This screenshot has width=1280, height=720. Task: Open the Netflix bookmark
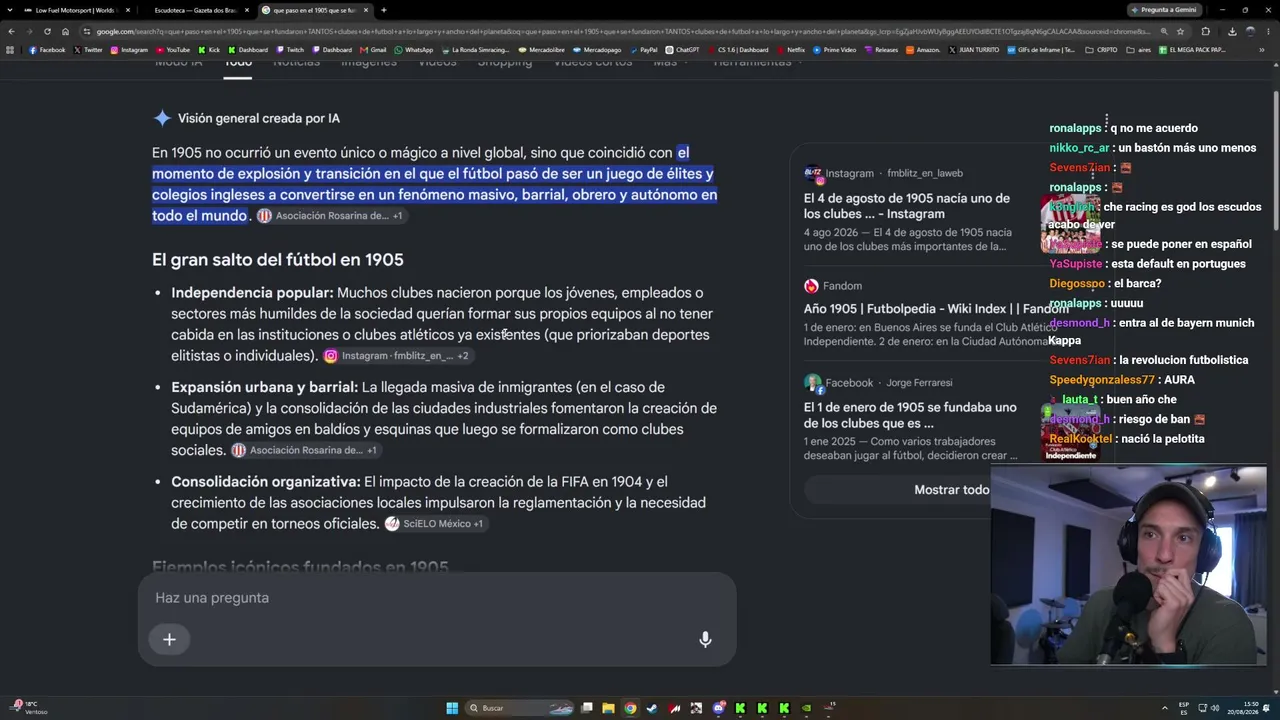click(x=791, y=50)
